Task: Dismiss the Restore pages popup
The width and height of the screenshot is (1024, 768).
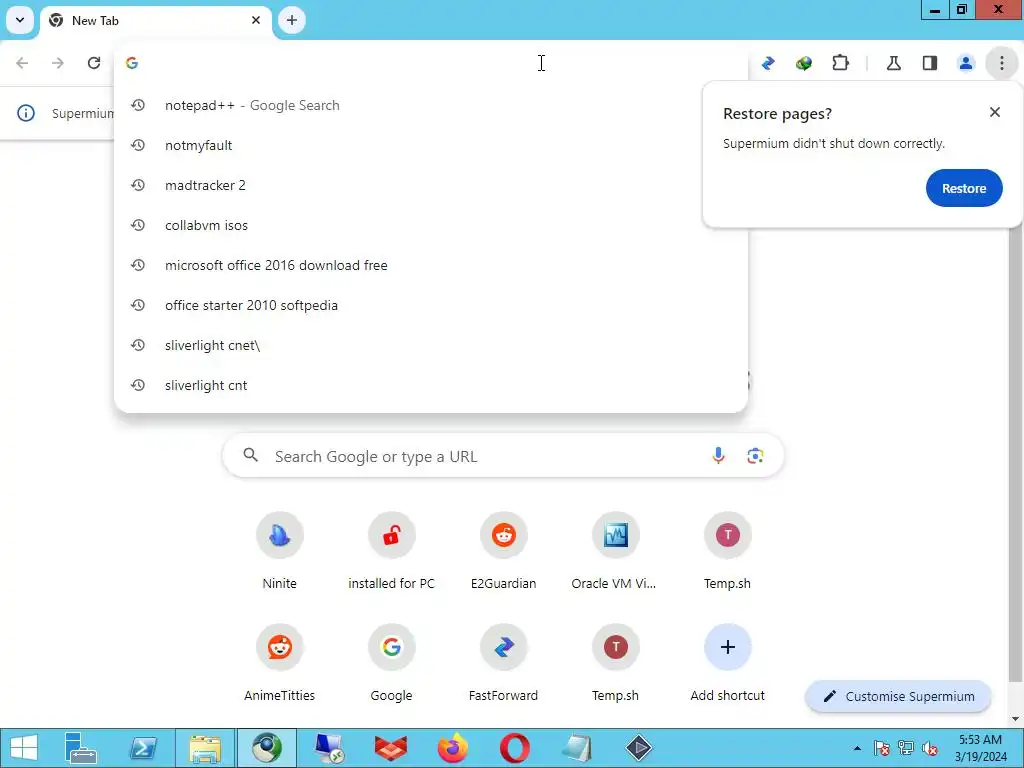Action: pyautogui.click(x=995, y=112)
